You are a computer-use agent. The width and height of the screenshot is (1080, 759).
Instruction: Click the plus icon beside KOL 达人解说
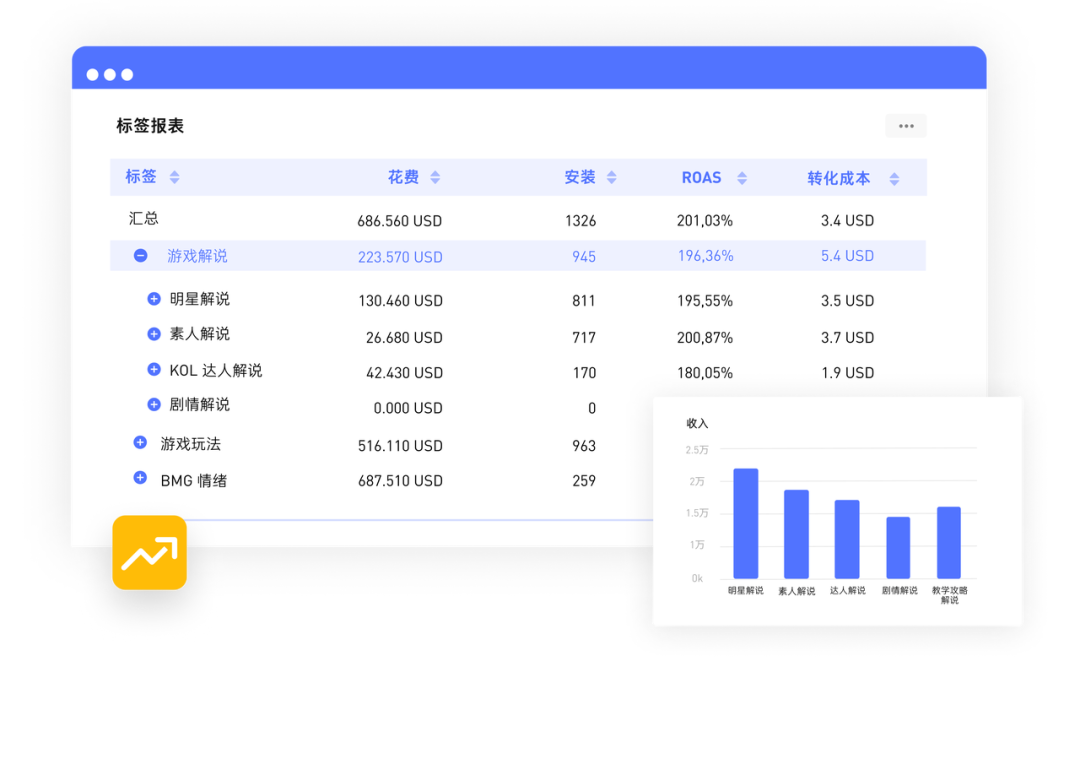coord(153,372)
